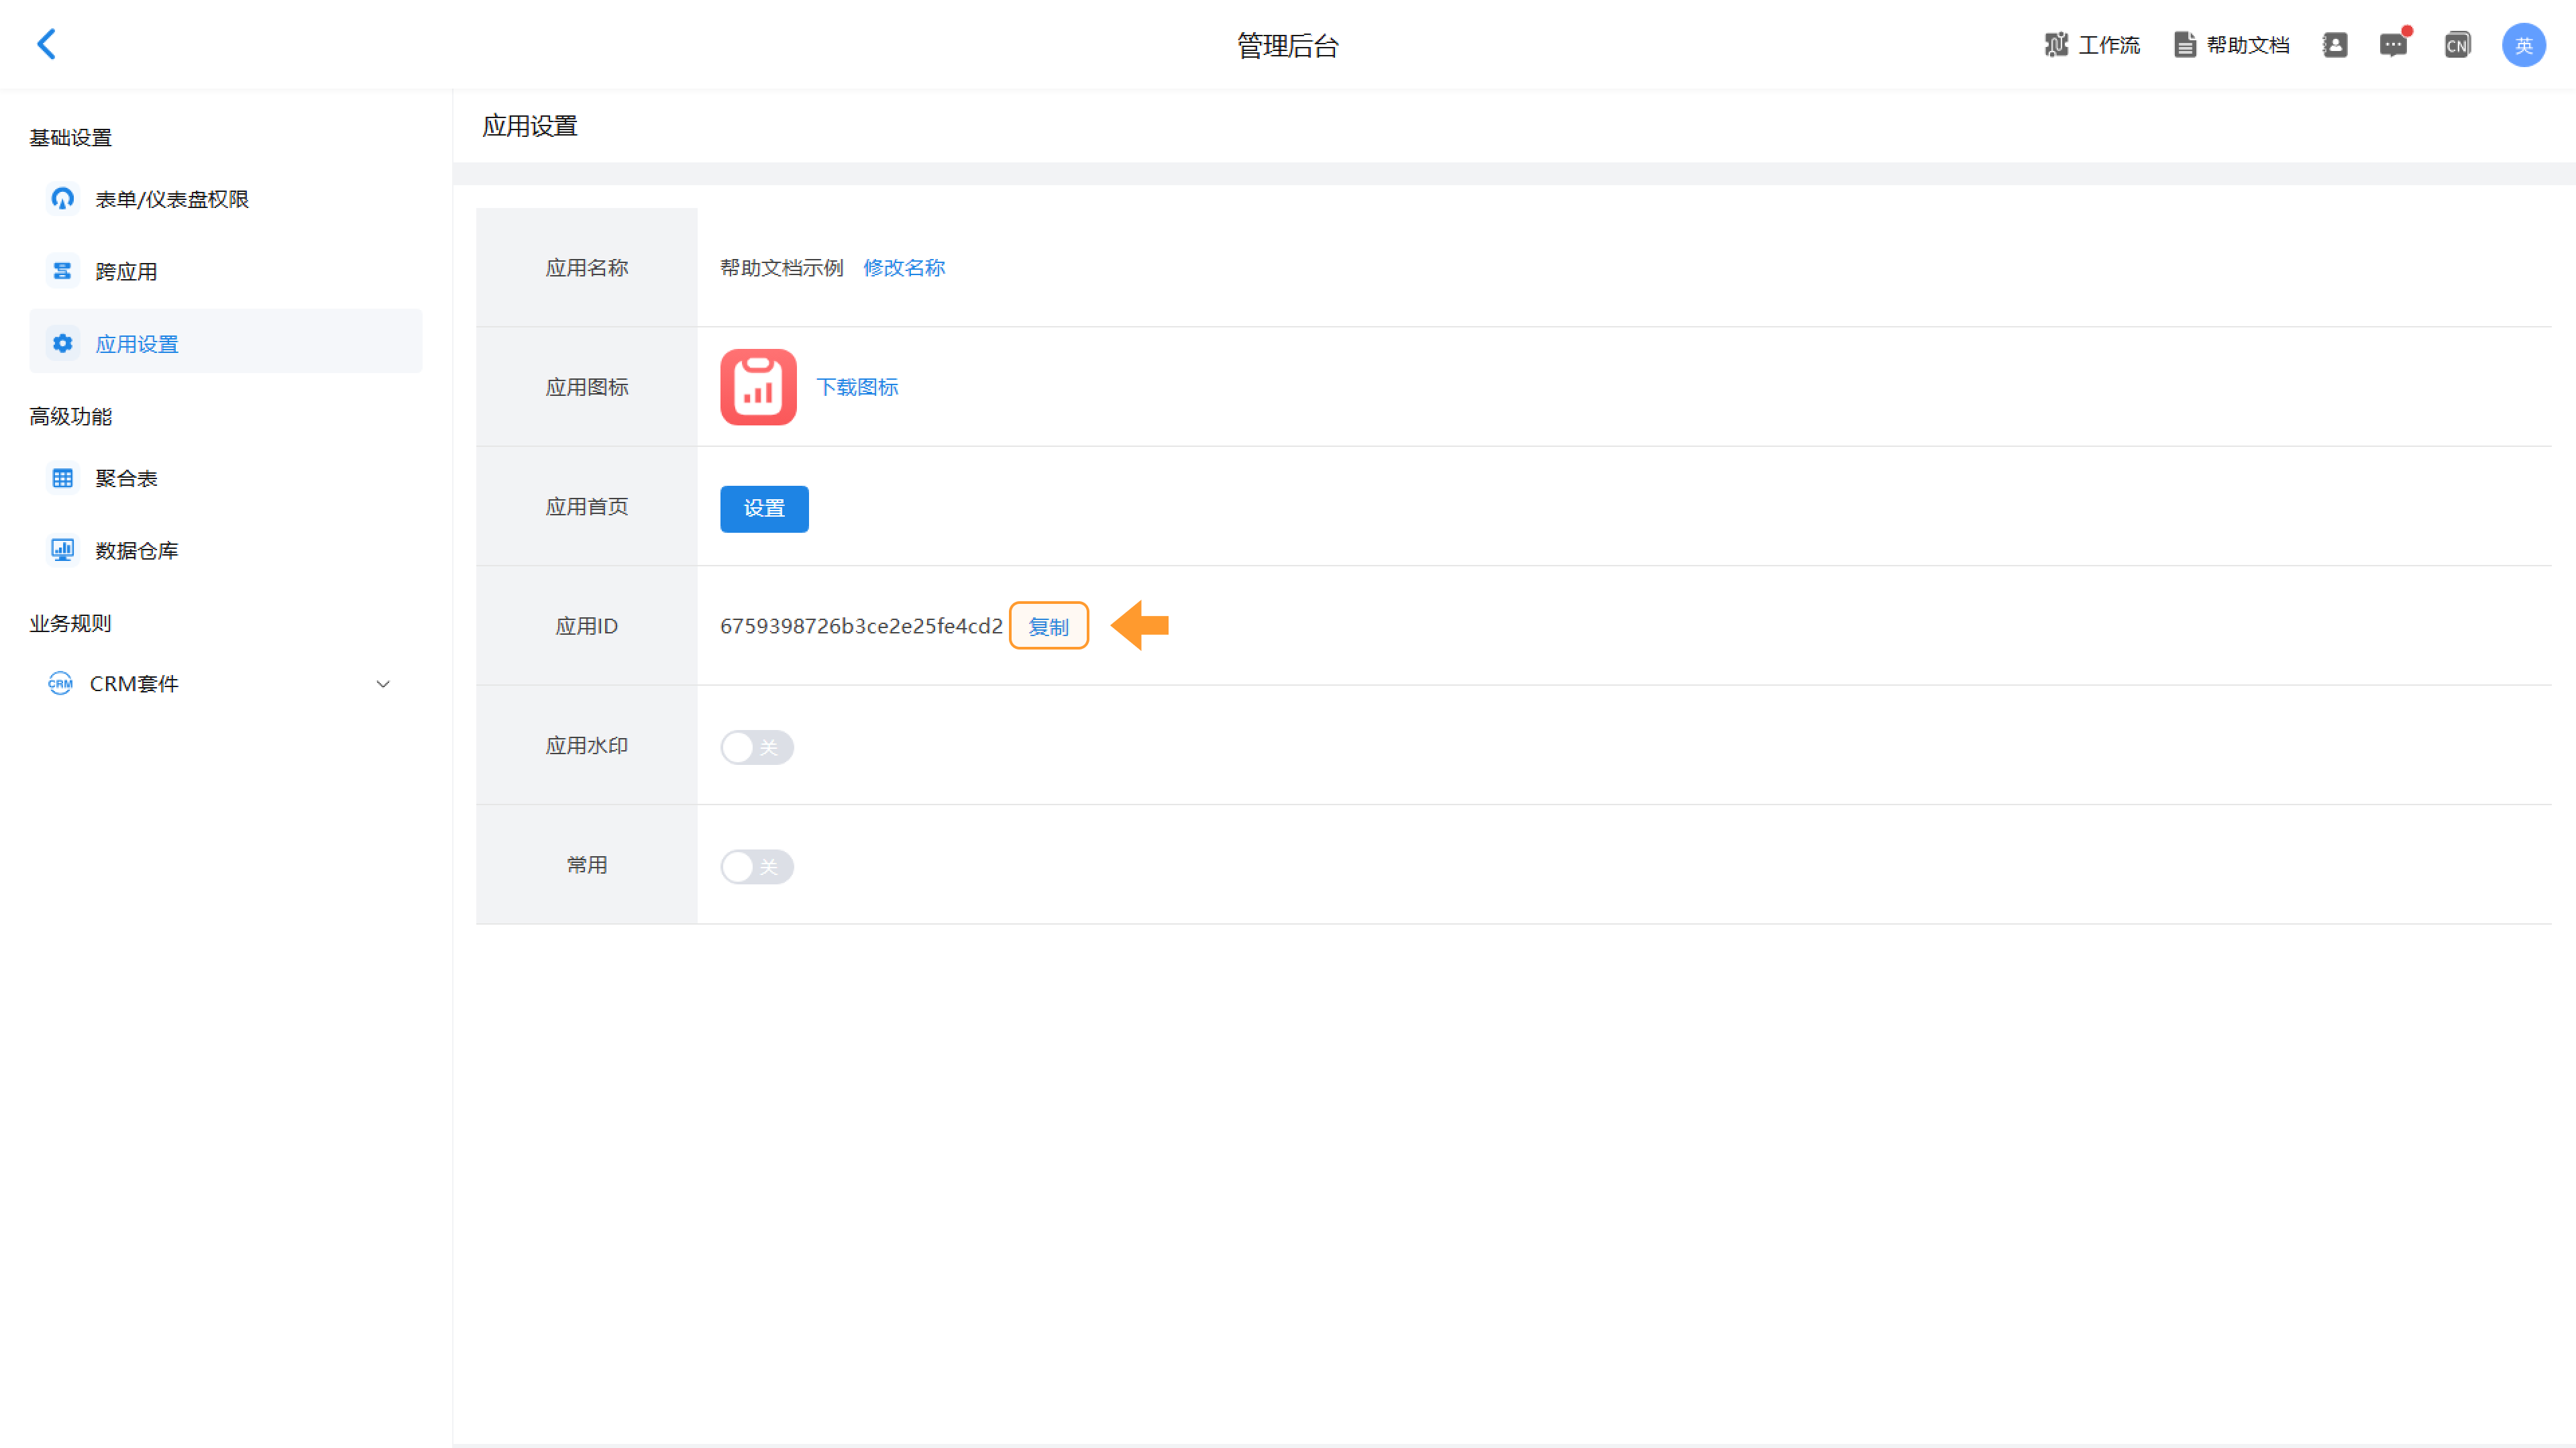
Task: Toggle the Frequently Used switch
Action: [756, 866]
